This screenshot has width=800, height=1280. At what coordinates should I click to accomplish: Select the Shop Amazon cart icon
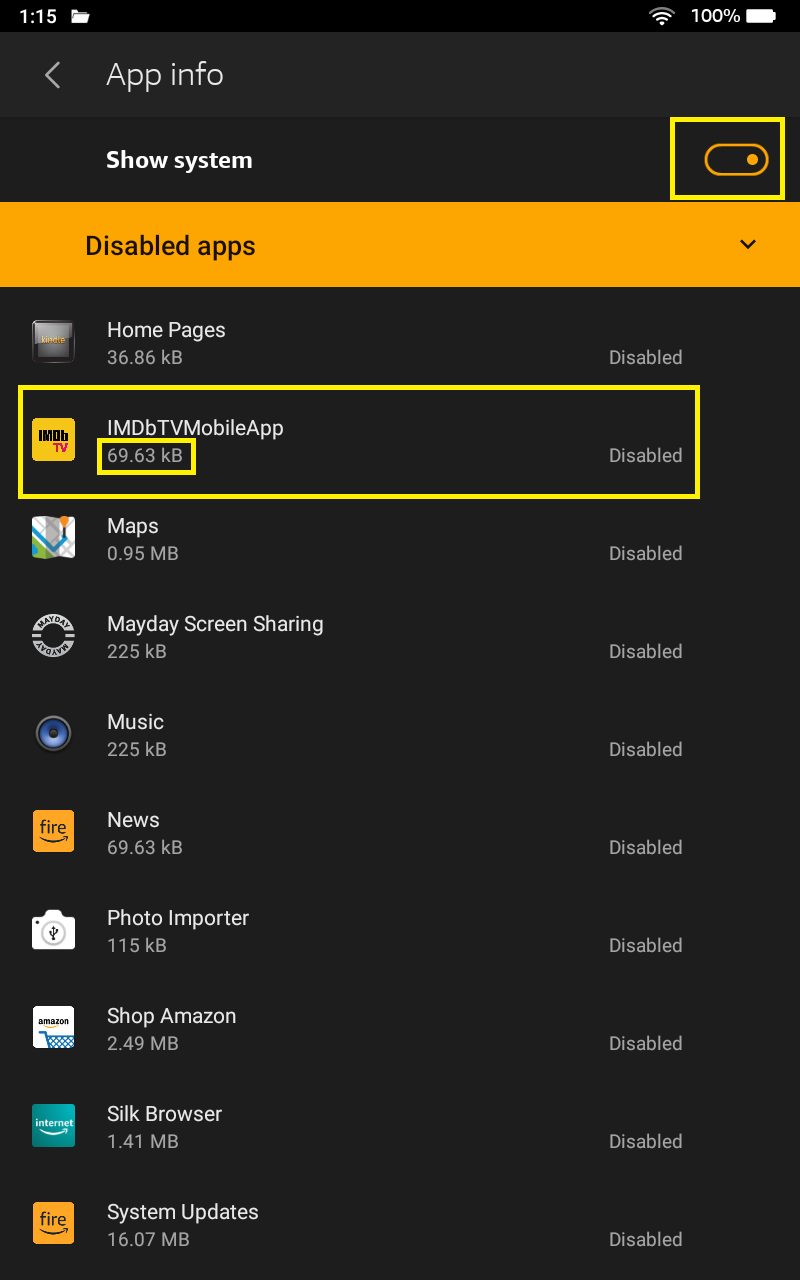coord(53,1027)
